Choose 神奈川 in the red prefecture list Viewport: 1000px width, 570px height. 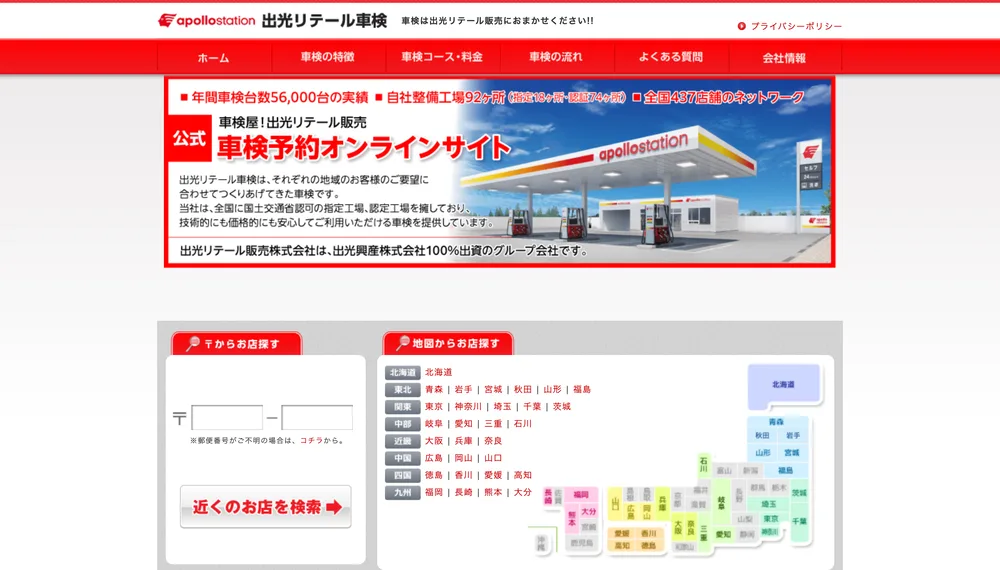point(468,407)
